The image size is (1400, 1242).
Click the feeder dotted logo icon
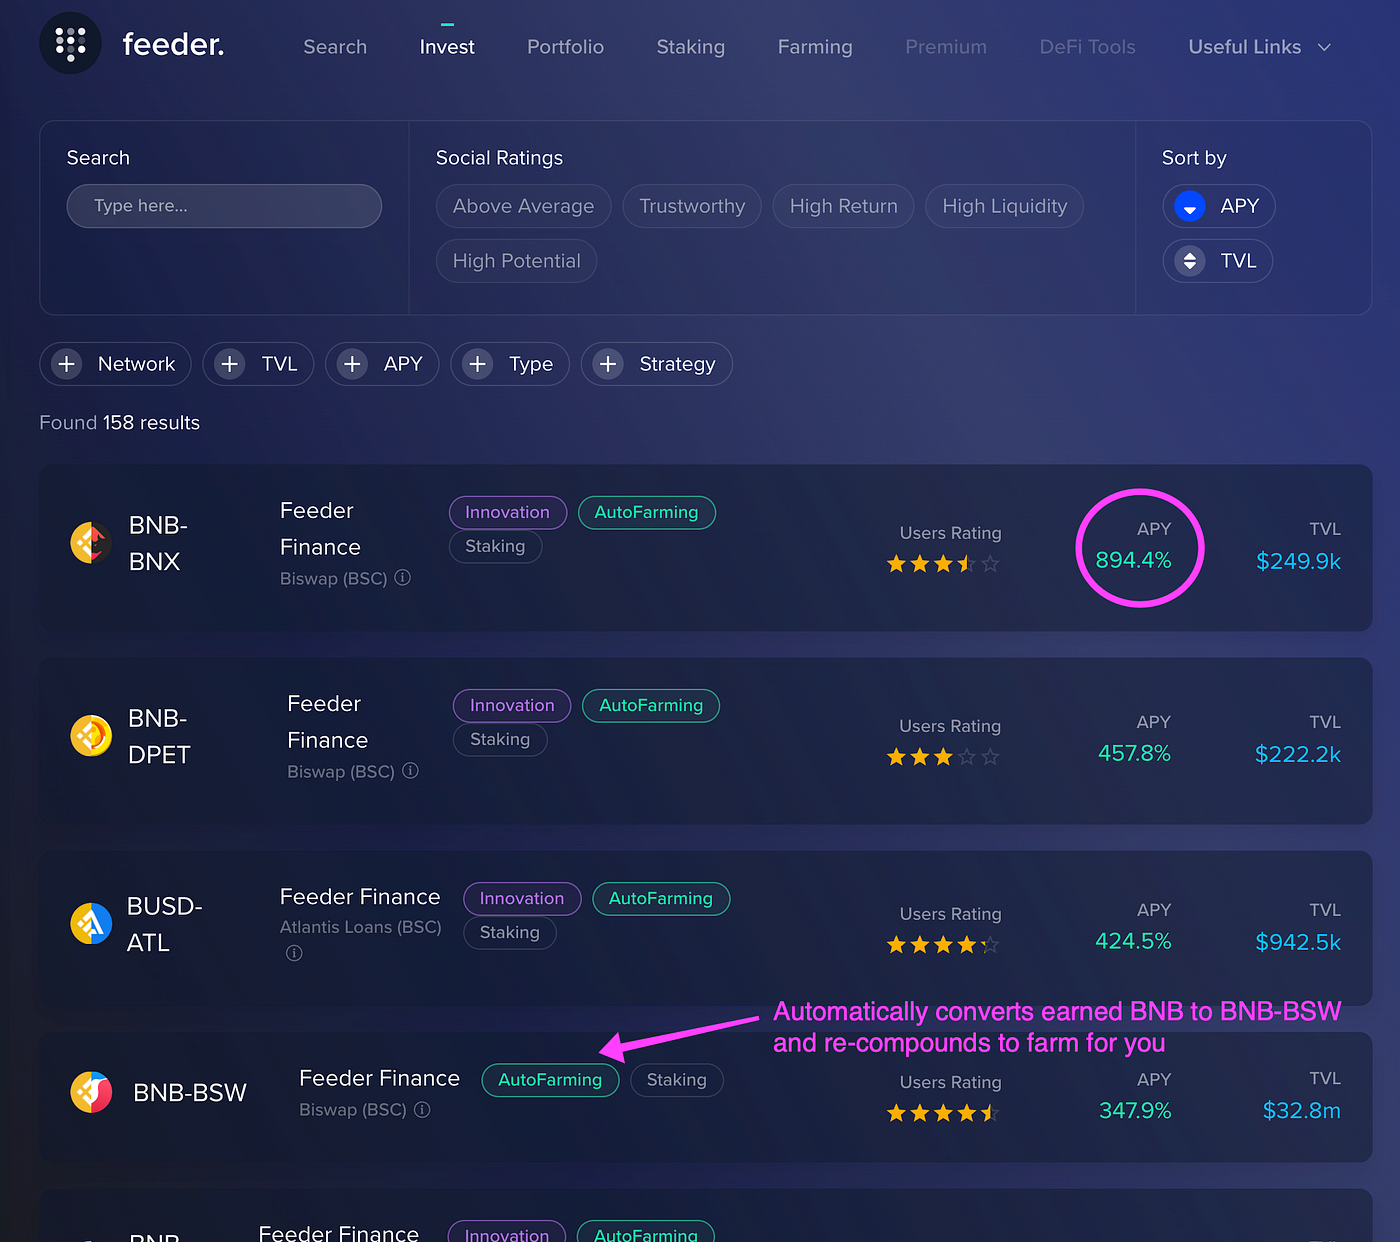tap(70, 43)
